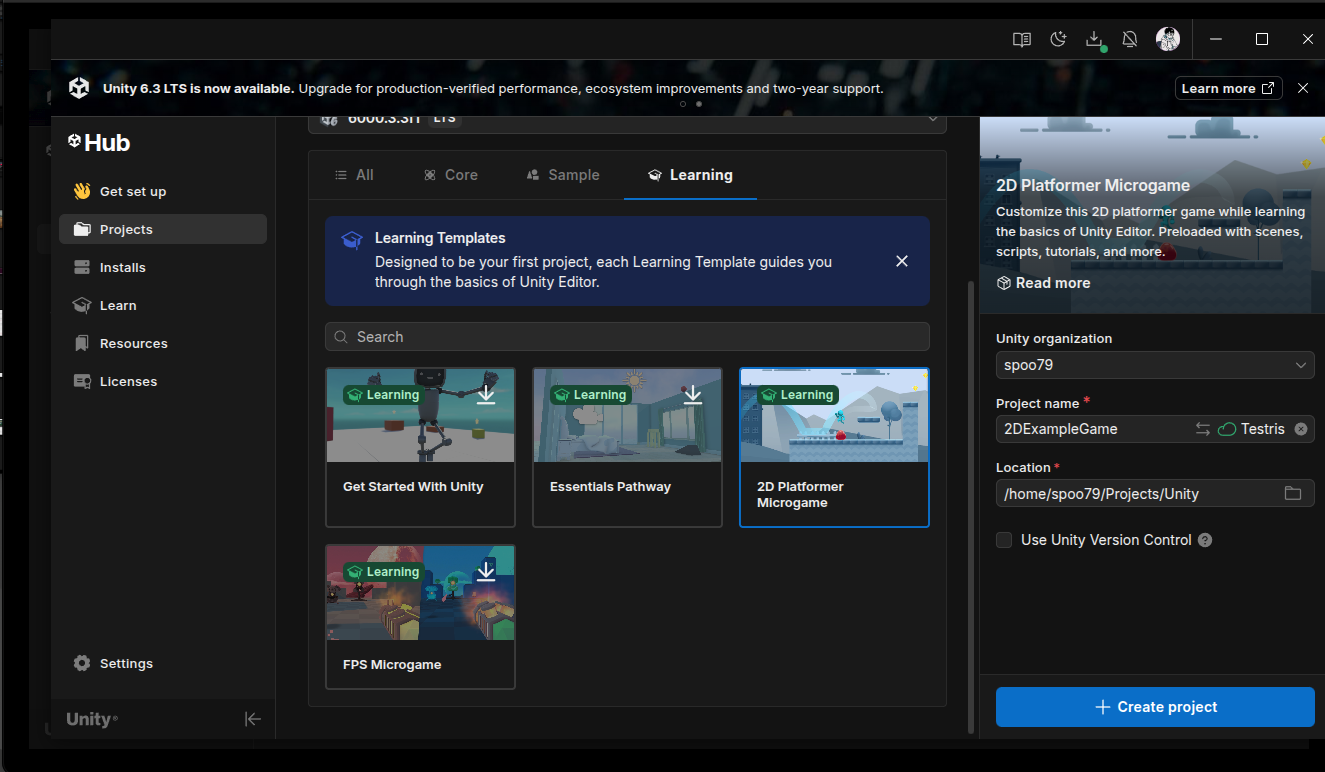
Task: Select the Essentials Pathway card
Action: pyautogui.click(x=627, y=447)
